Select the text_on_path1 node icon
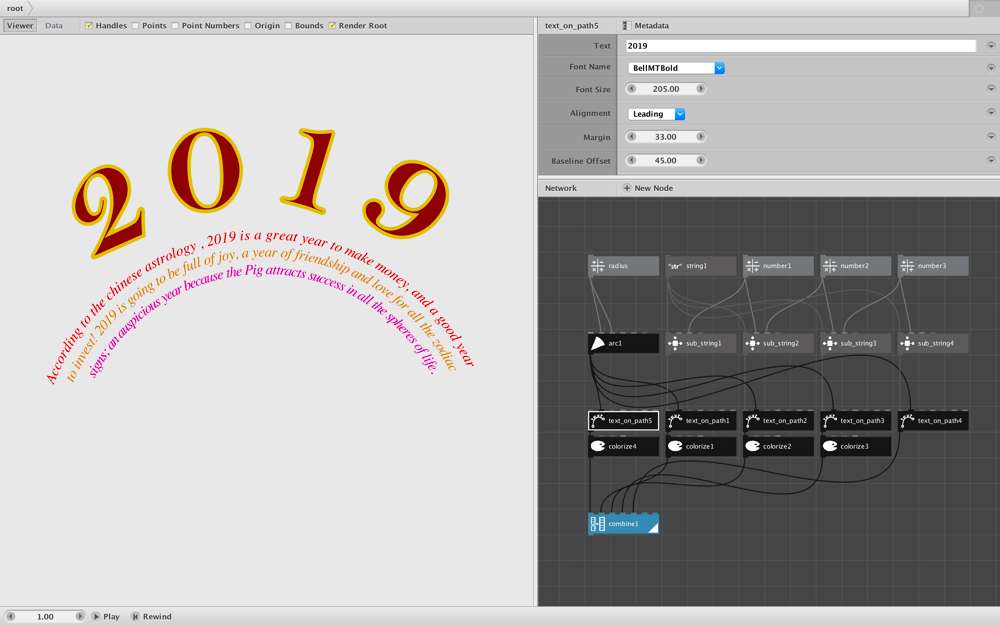Screen dimensions: 1000x625 [675, 420]
